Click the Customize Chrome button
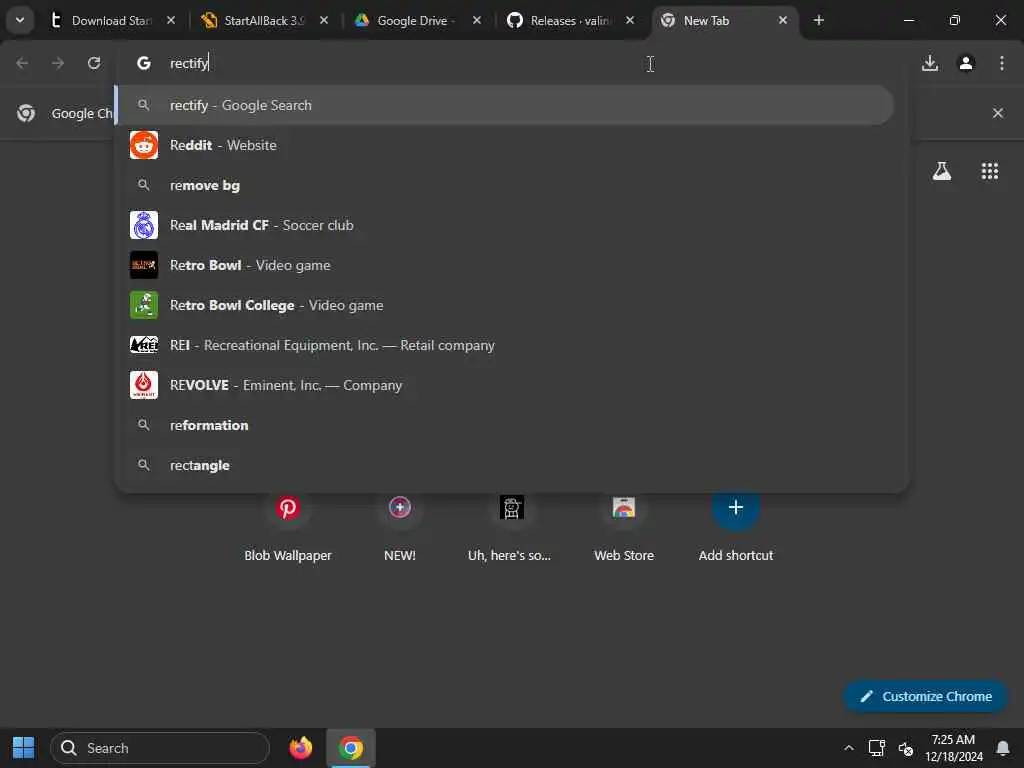Screen dimensions: 1024x768 [x=925, y=696]
